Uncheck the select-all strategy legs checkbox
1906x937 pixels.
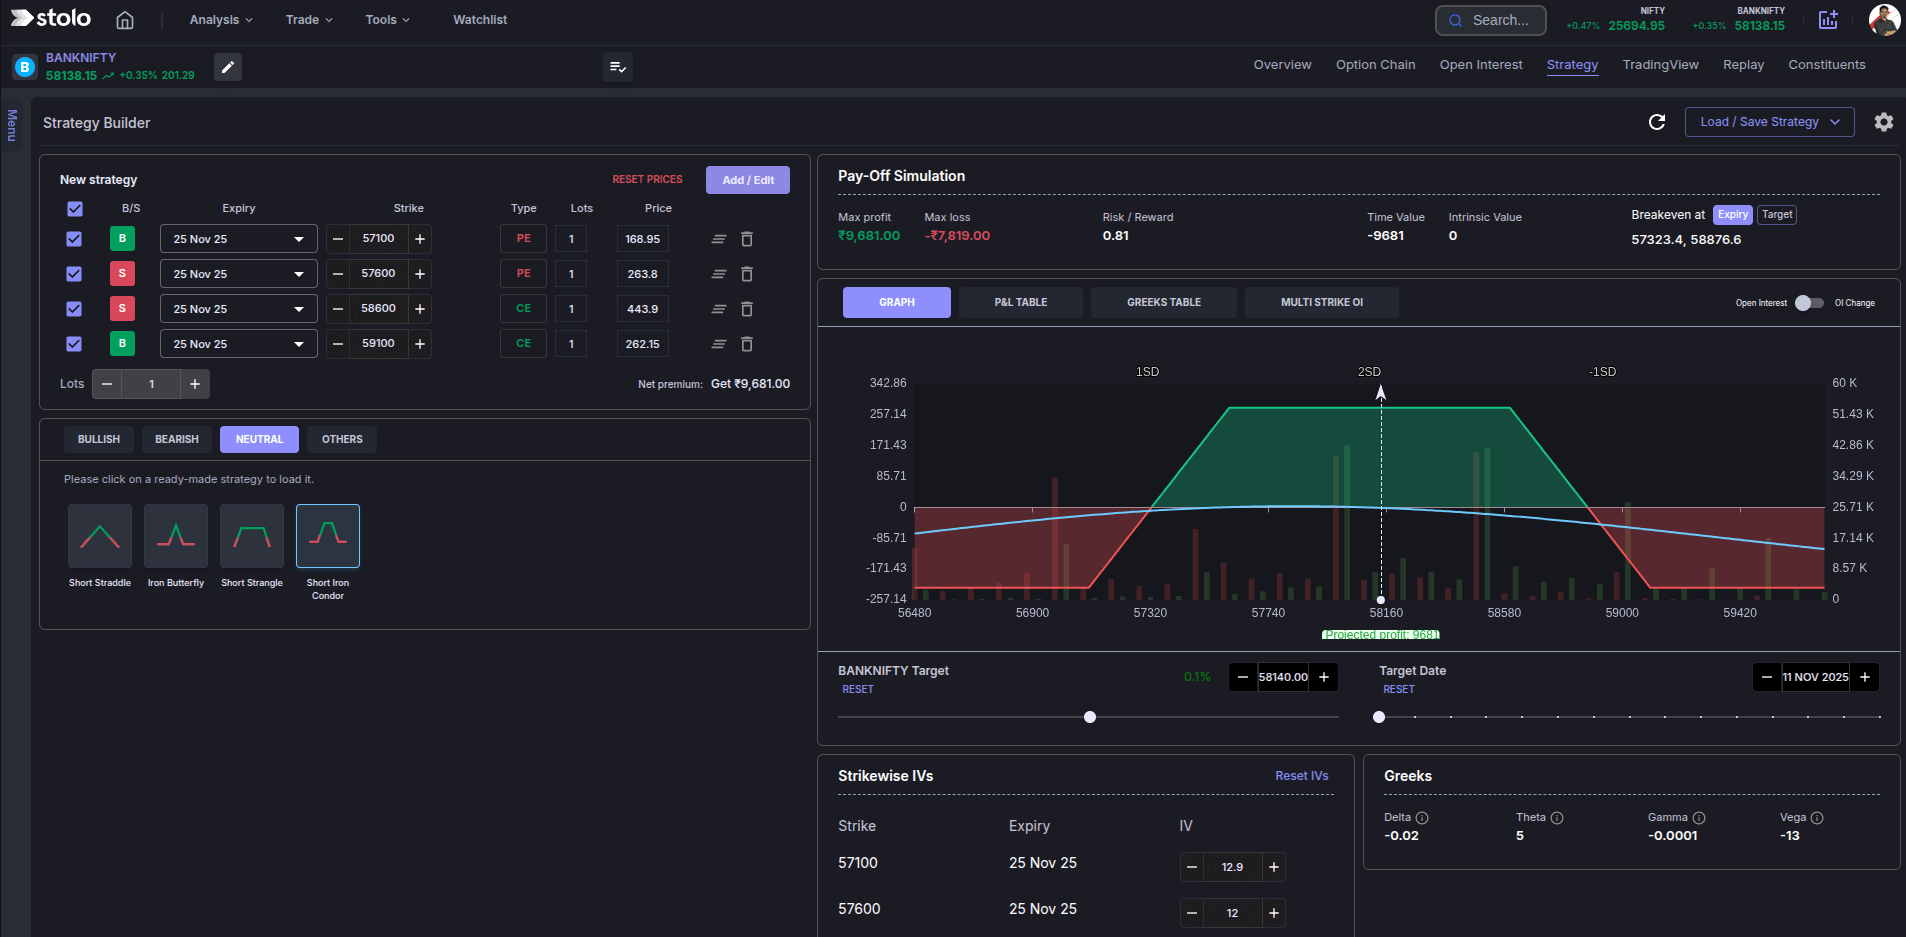(x=74, y=209)
